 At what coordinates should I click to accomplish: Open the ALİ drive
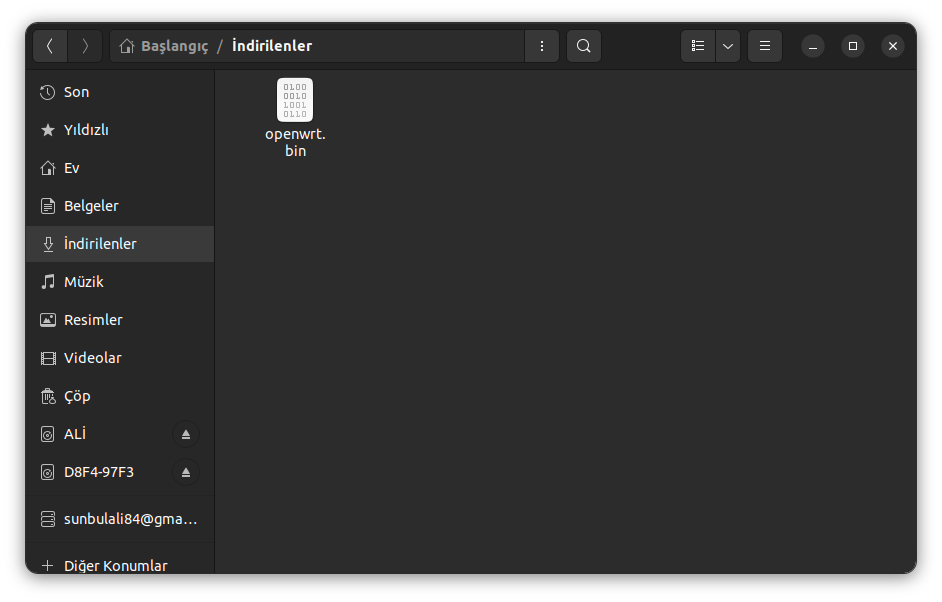(99, 434)
